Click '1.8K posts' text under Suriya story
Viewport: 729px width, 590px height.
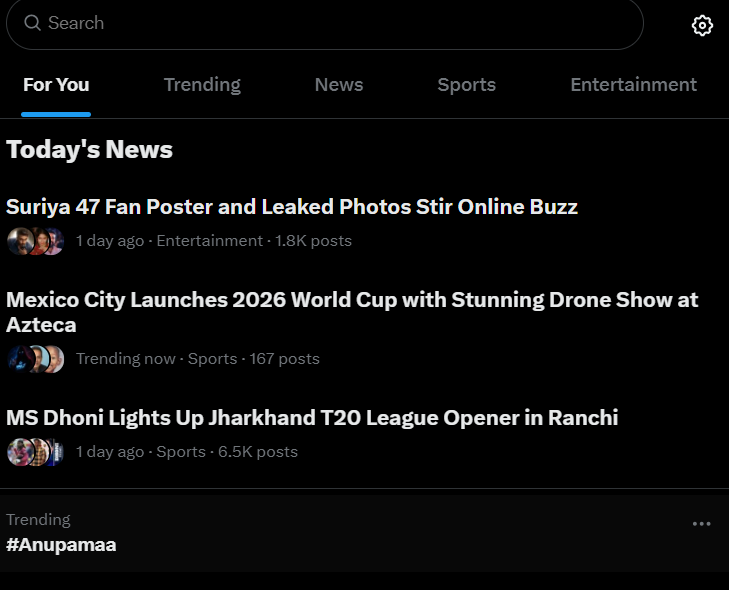(313, 241)
